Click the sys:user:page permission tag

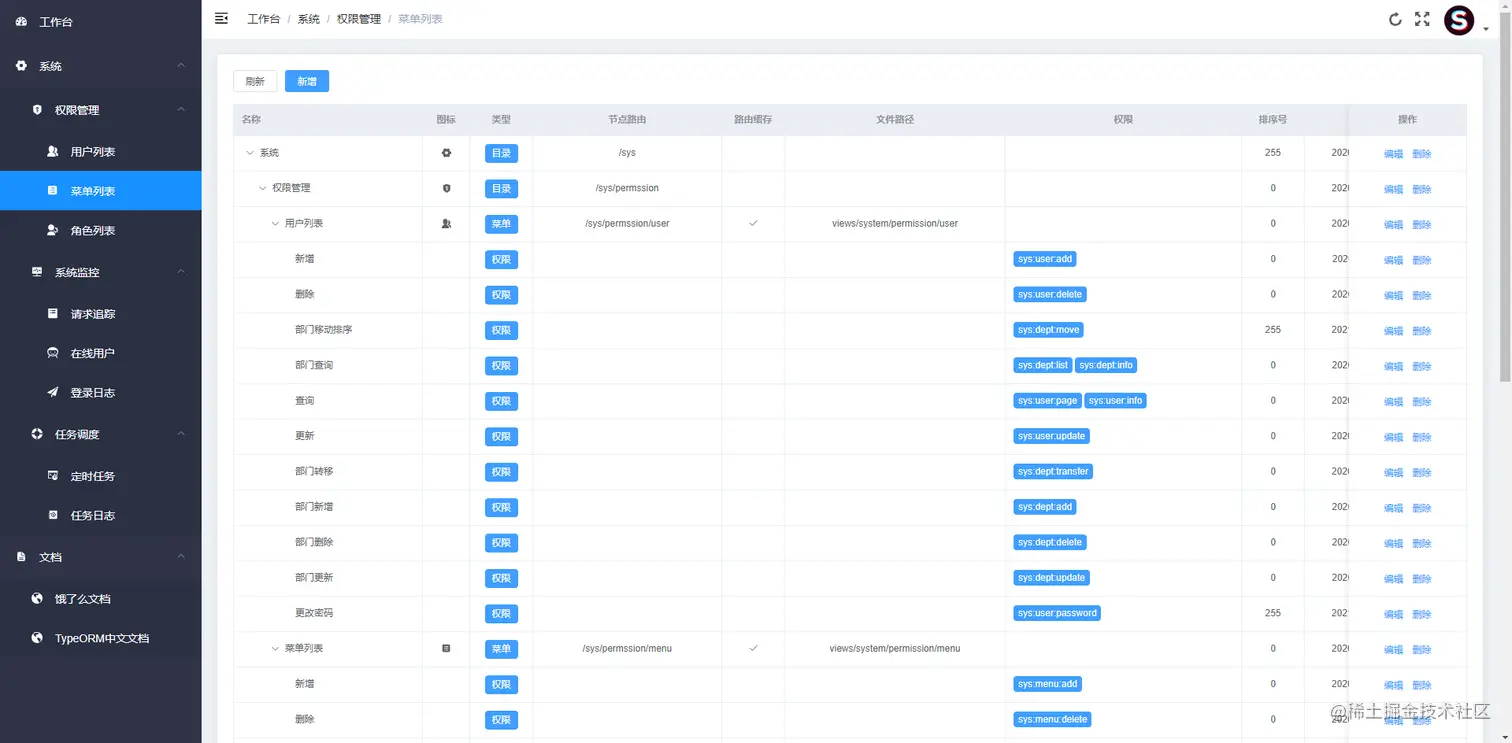tap(1047, 401)
